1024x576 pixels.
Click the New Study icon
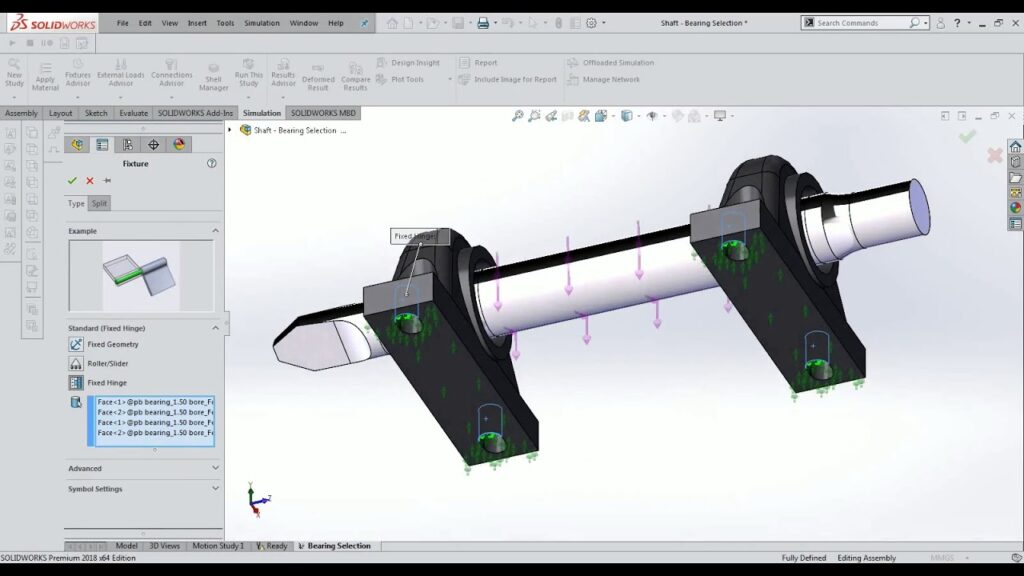coord(14,72)
